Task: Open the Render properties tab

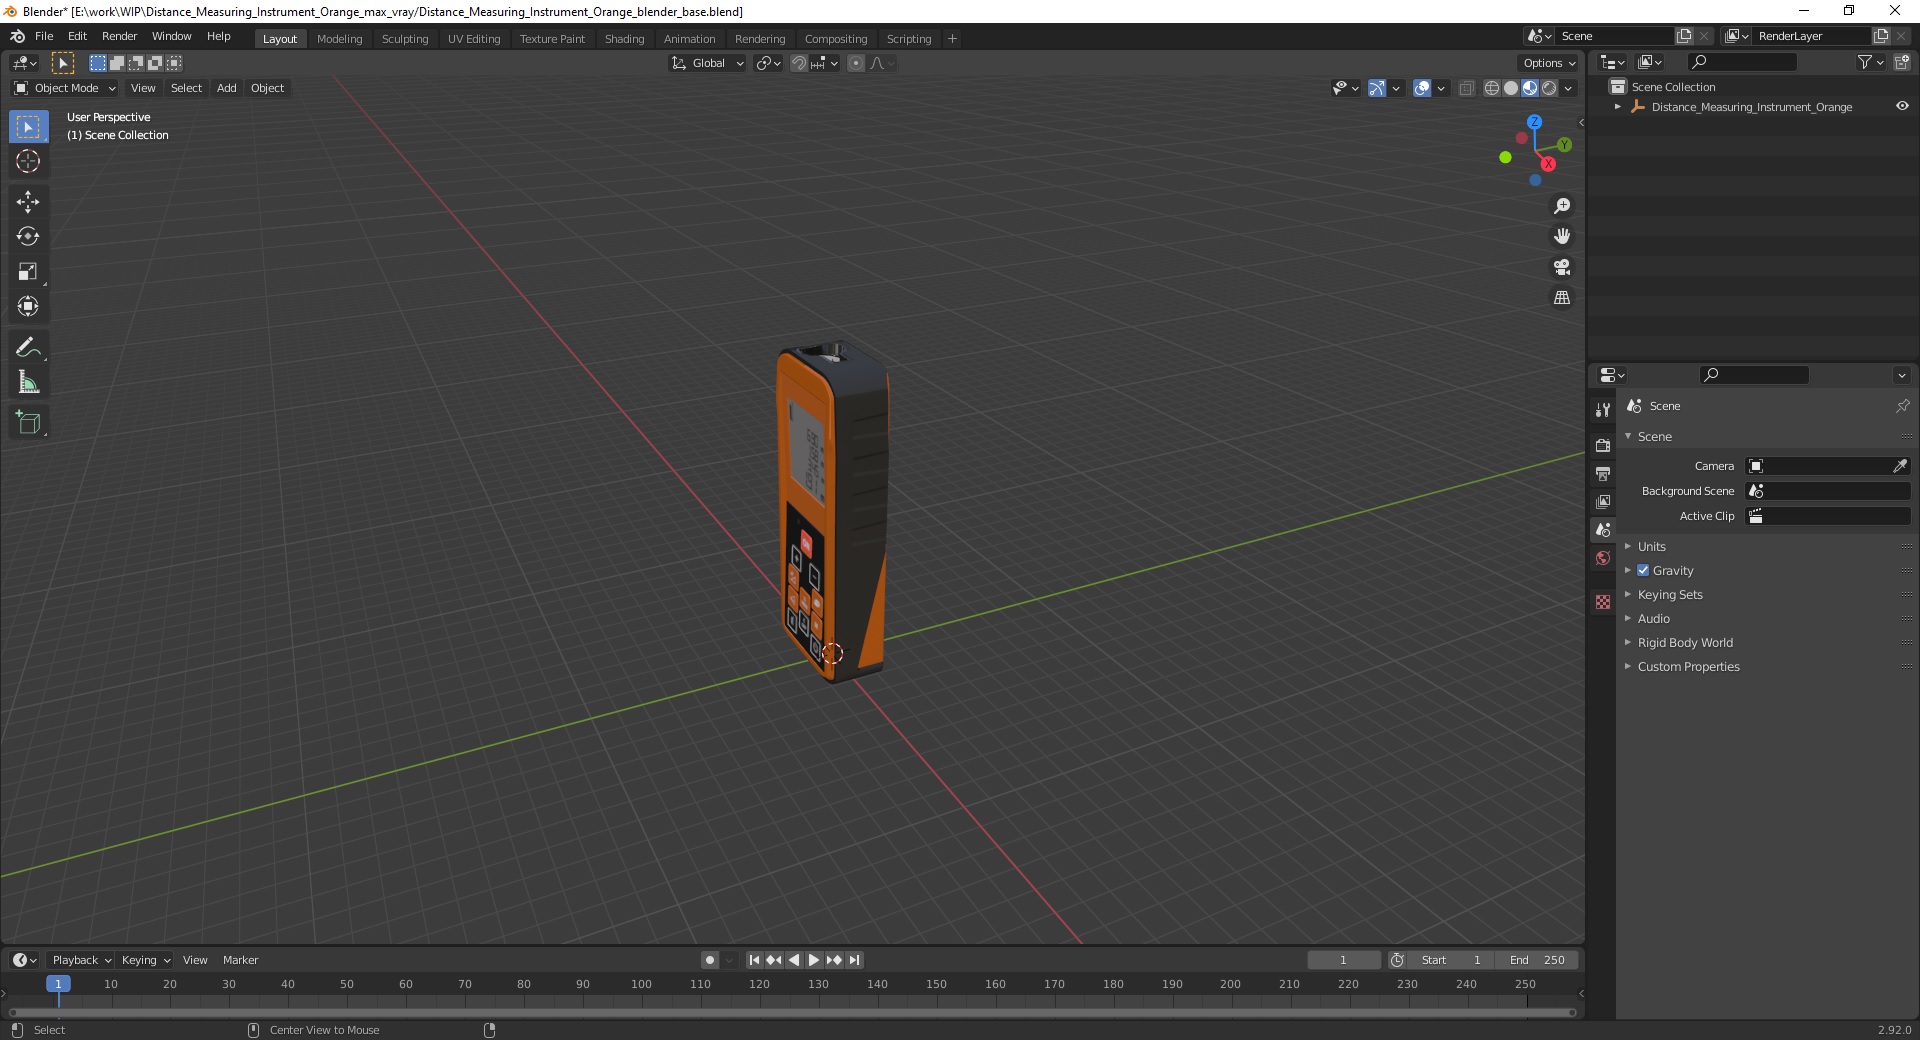Action: pos(1603,445)
